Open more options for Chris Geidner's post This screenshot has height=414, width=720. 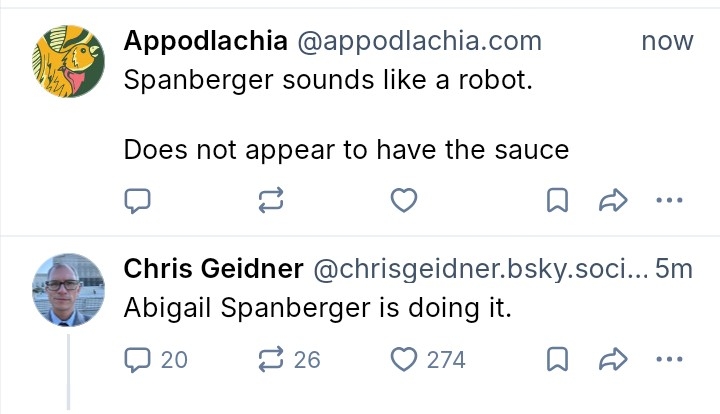point(666,359)
